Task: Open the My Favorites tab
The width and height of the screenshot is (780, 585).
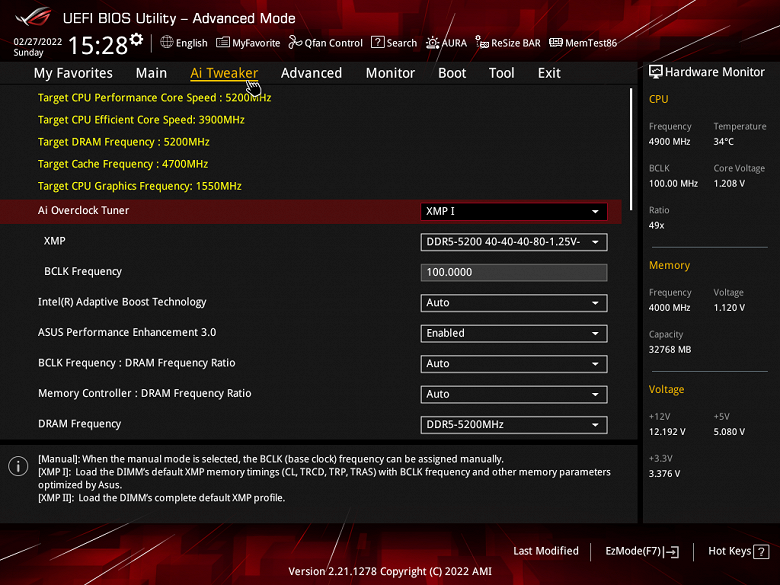Action: 73,73
